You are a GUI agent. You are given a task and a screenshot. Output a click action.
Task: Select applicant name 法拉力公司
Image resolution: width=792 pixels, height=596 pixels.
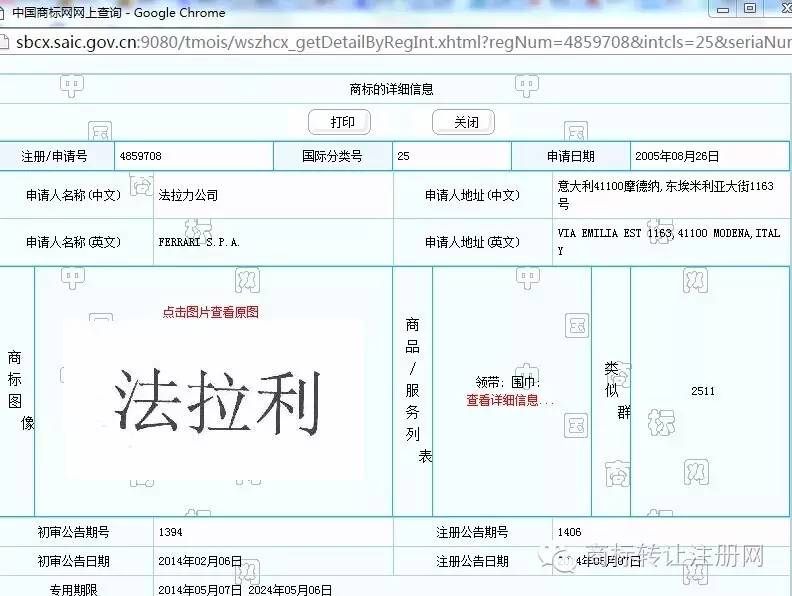pos(188,195)
